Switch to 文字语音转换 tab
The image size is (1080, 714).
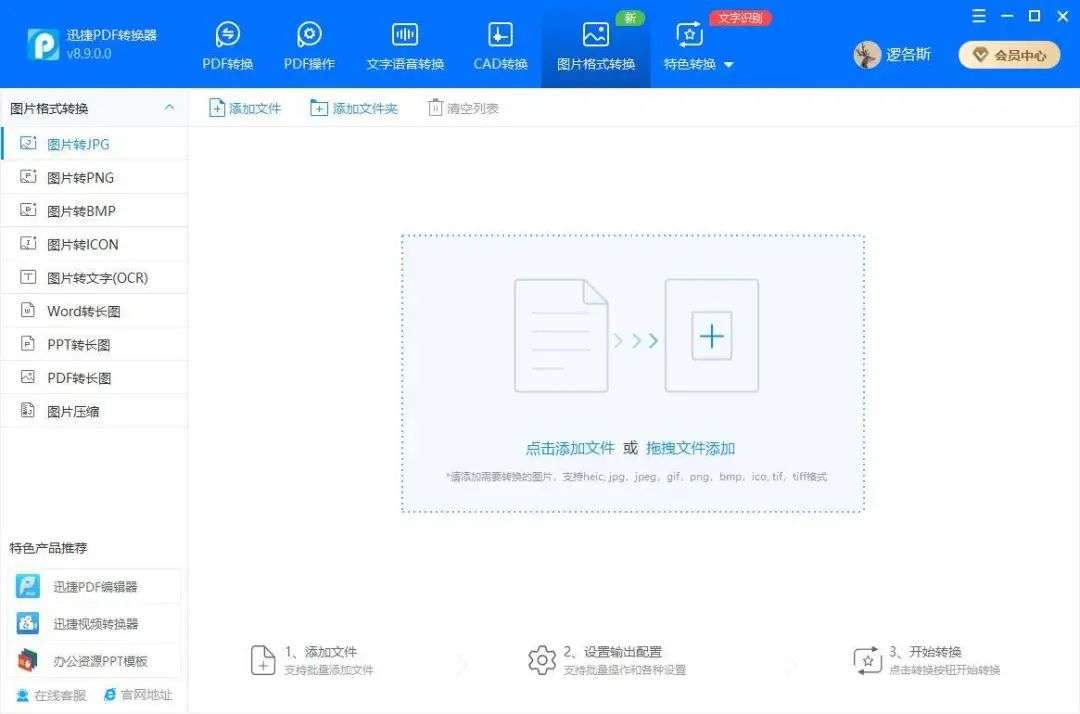coord(405,45)
